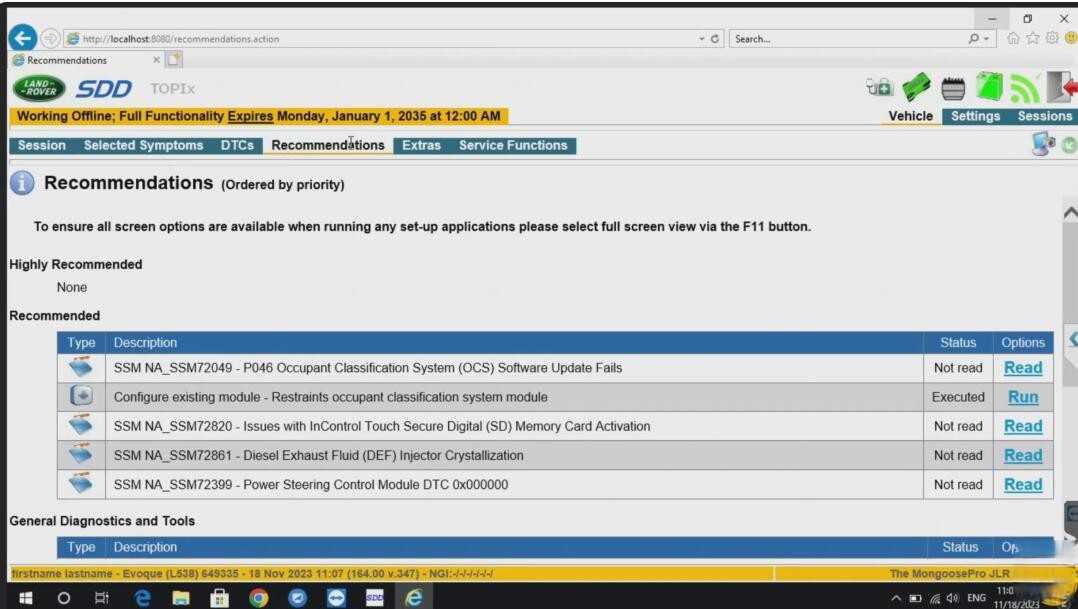Expand the search provider dropdown arrow
The height and width of the screenshot is (609, 1078).
pyautogui.click(x=987, y=39)
